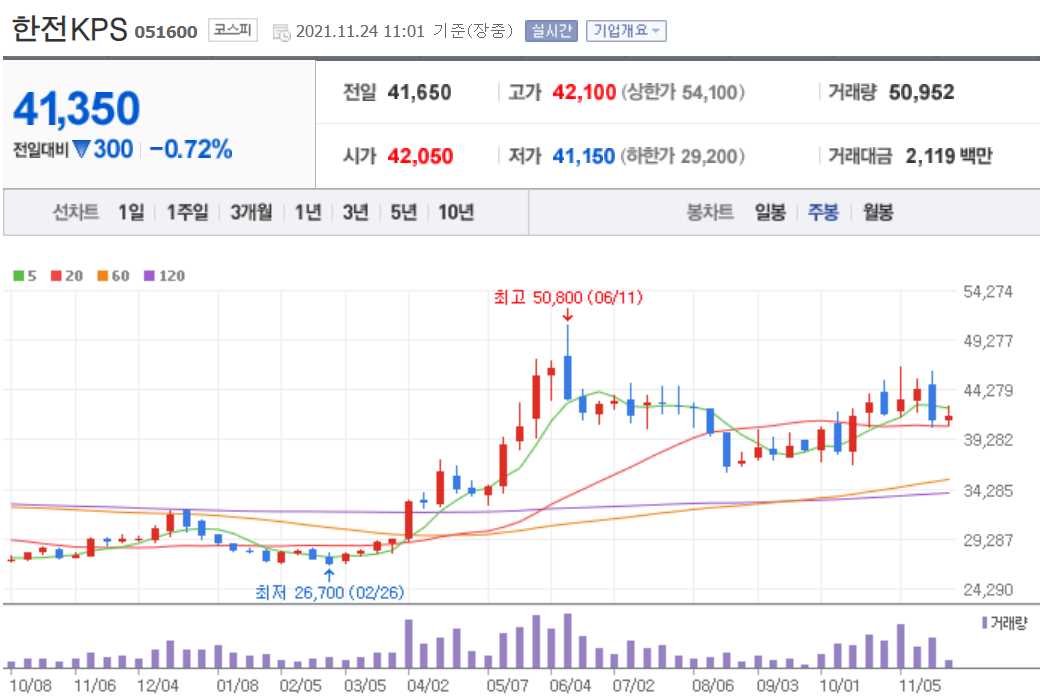Click the 54,274 price axis label
This screenshot has height=700, width=1040.
coord(988,292)
